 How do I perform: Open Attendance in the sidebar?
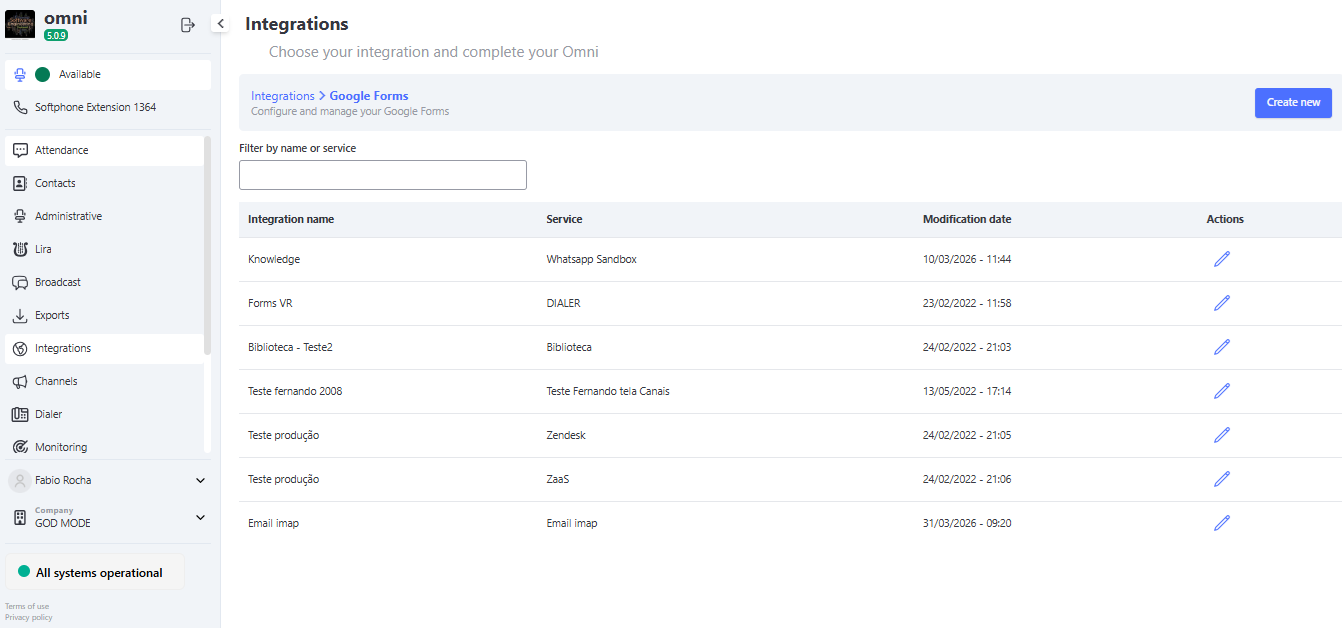(x=104, y=150)
